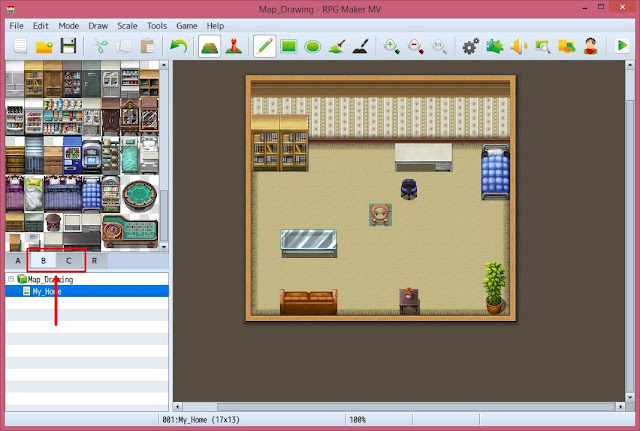Select the Flood Fill tool

[337, 46]
